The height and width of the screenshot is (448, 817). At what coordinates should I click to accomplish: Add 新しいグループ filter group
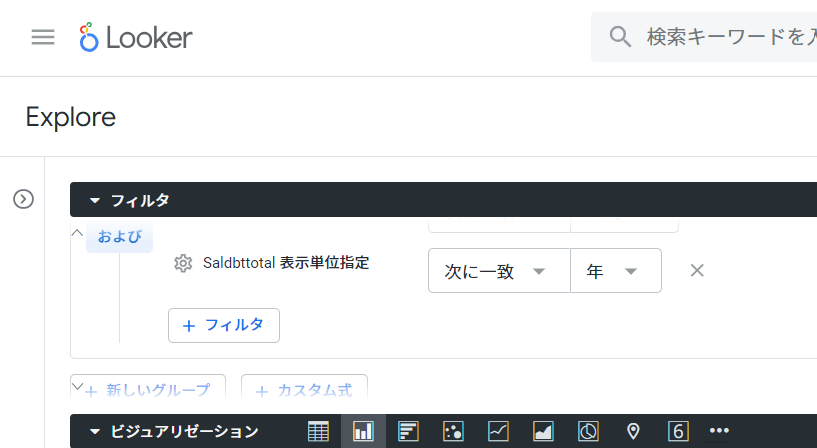click(148, 389)
